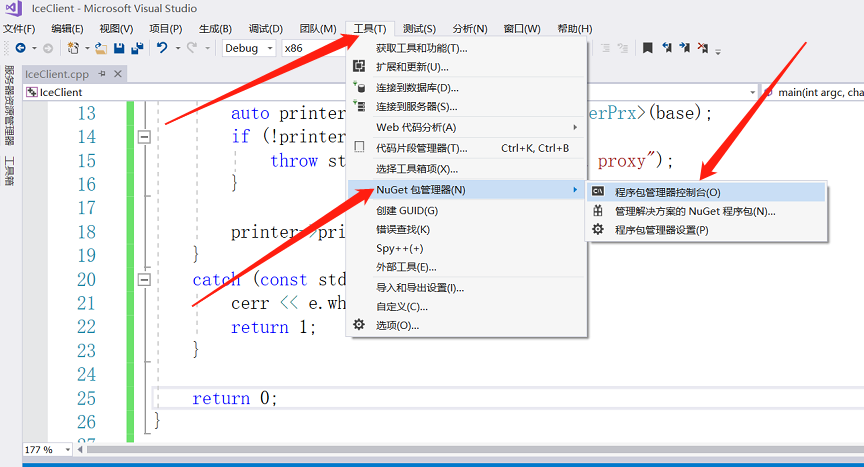The height and width of the screenshot is (467, 864).
Task: Click the code snippets manager icon
Action: [x=359, y=147]
